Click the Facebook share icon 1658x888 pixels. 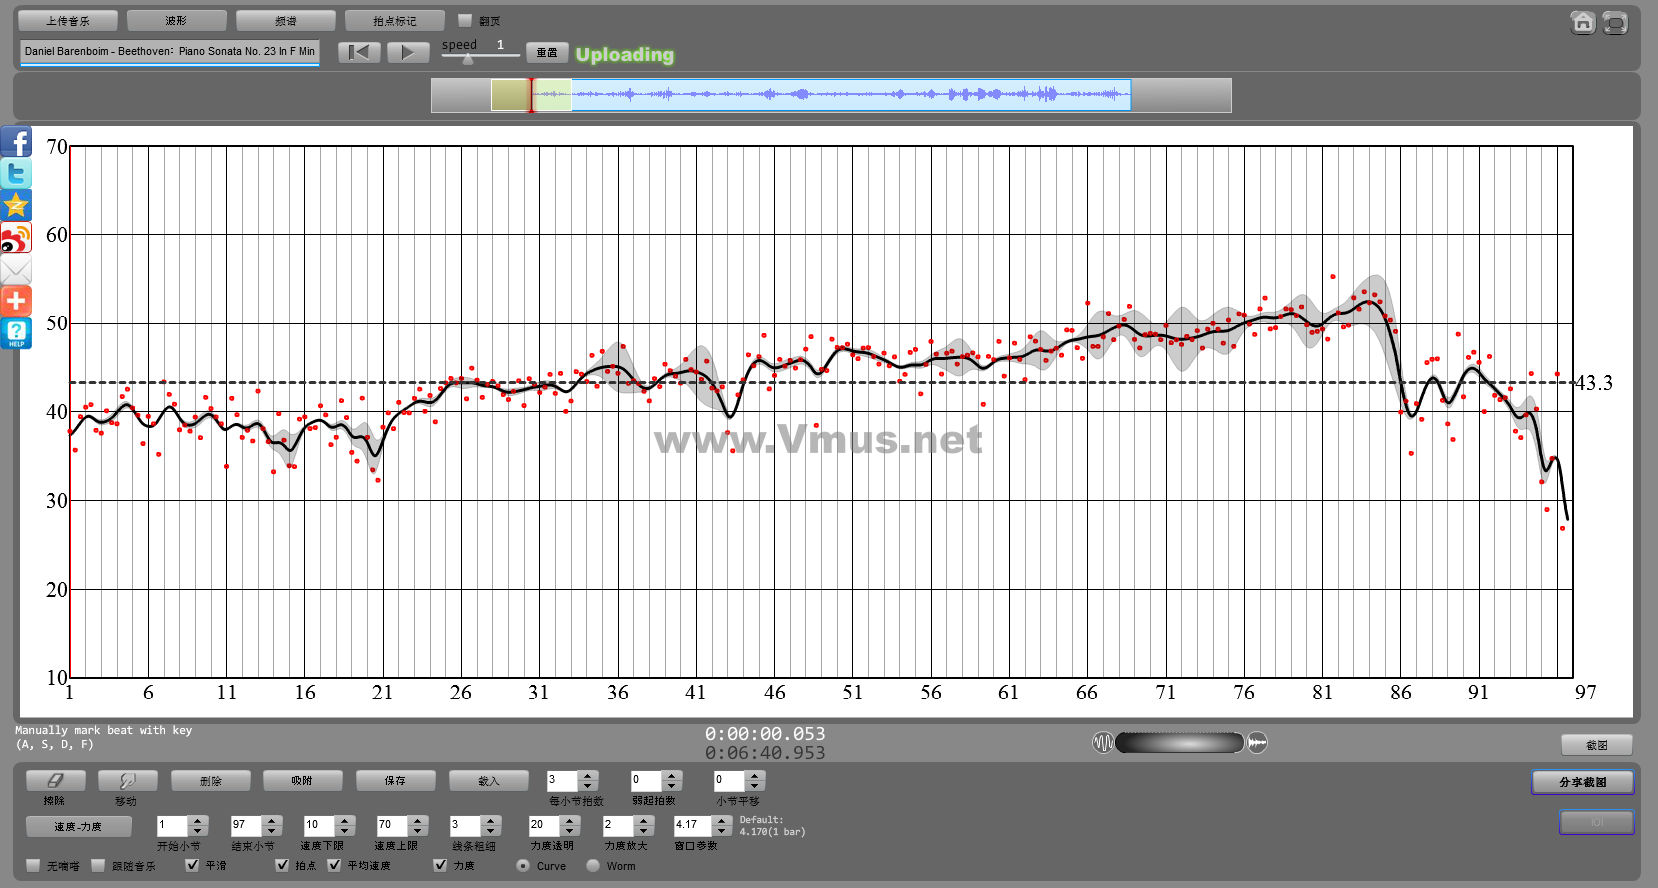click(x=16, y=141)
